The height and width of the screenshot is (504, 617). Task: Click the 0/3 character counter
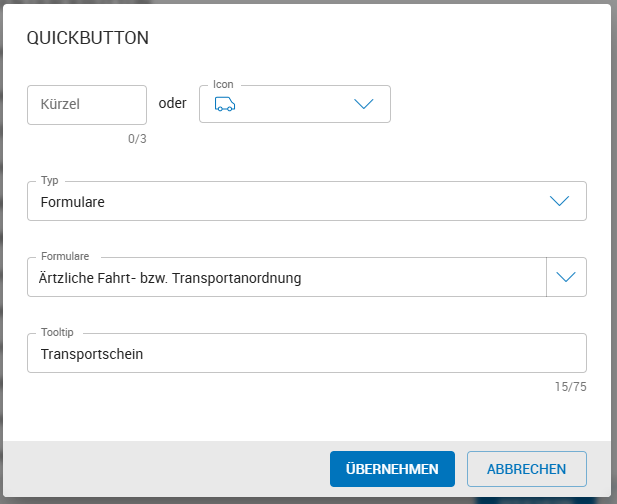tap(137, 139)
